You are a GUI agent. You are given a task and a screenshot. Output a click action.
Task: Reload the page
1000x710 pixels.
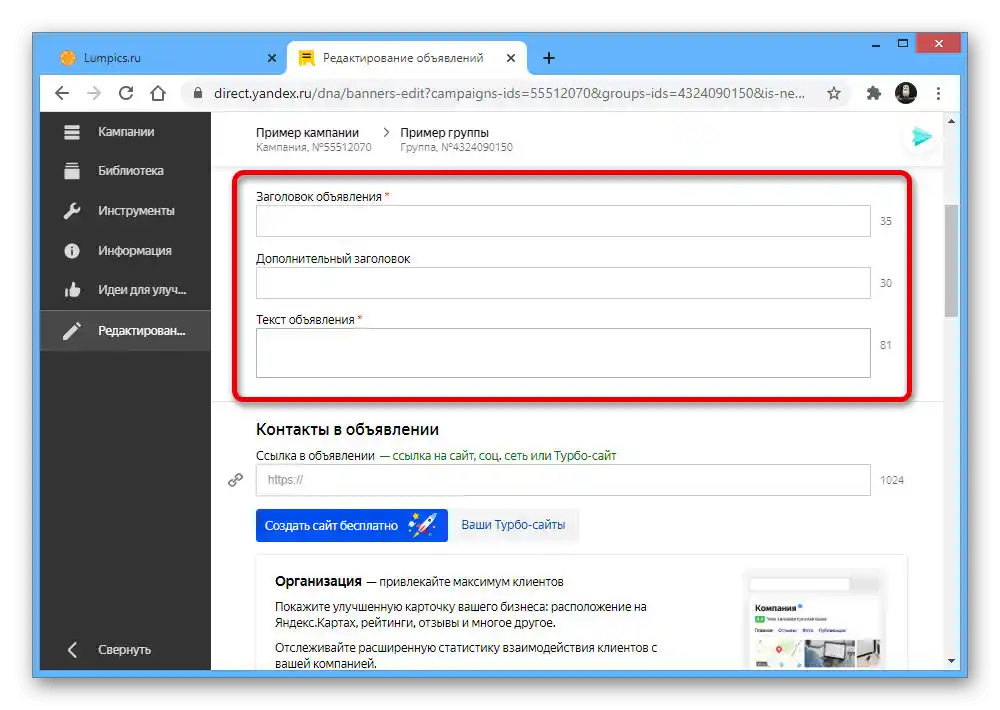point(126,93)
